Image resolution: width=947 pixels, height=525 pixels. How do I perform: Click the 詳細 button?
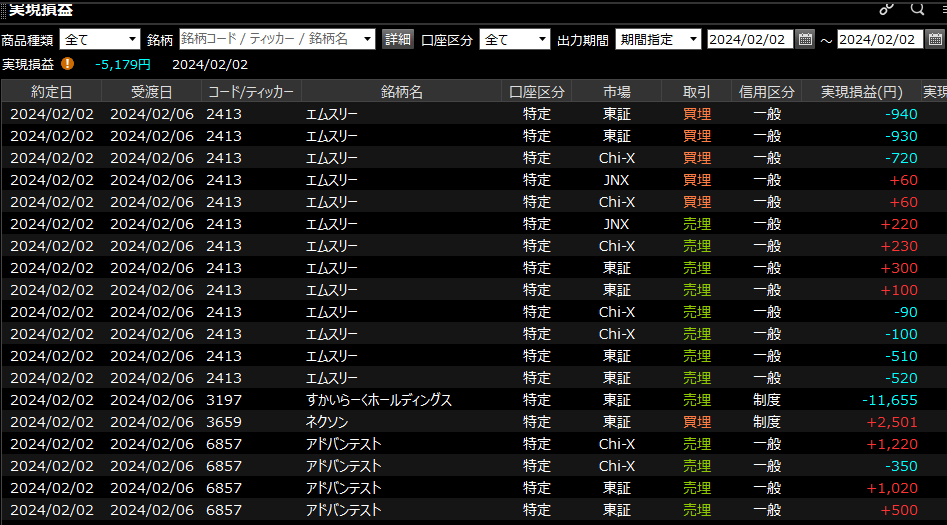pyautogui.click(x=398, y=39)
